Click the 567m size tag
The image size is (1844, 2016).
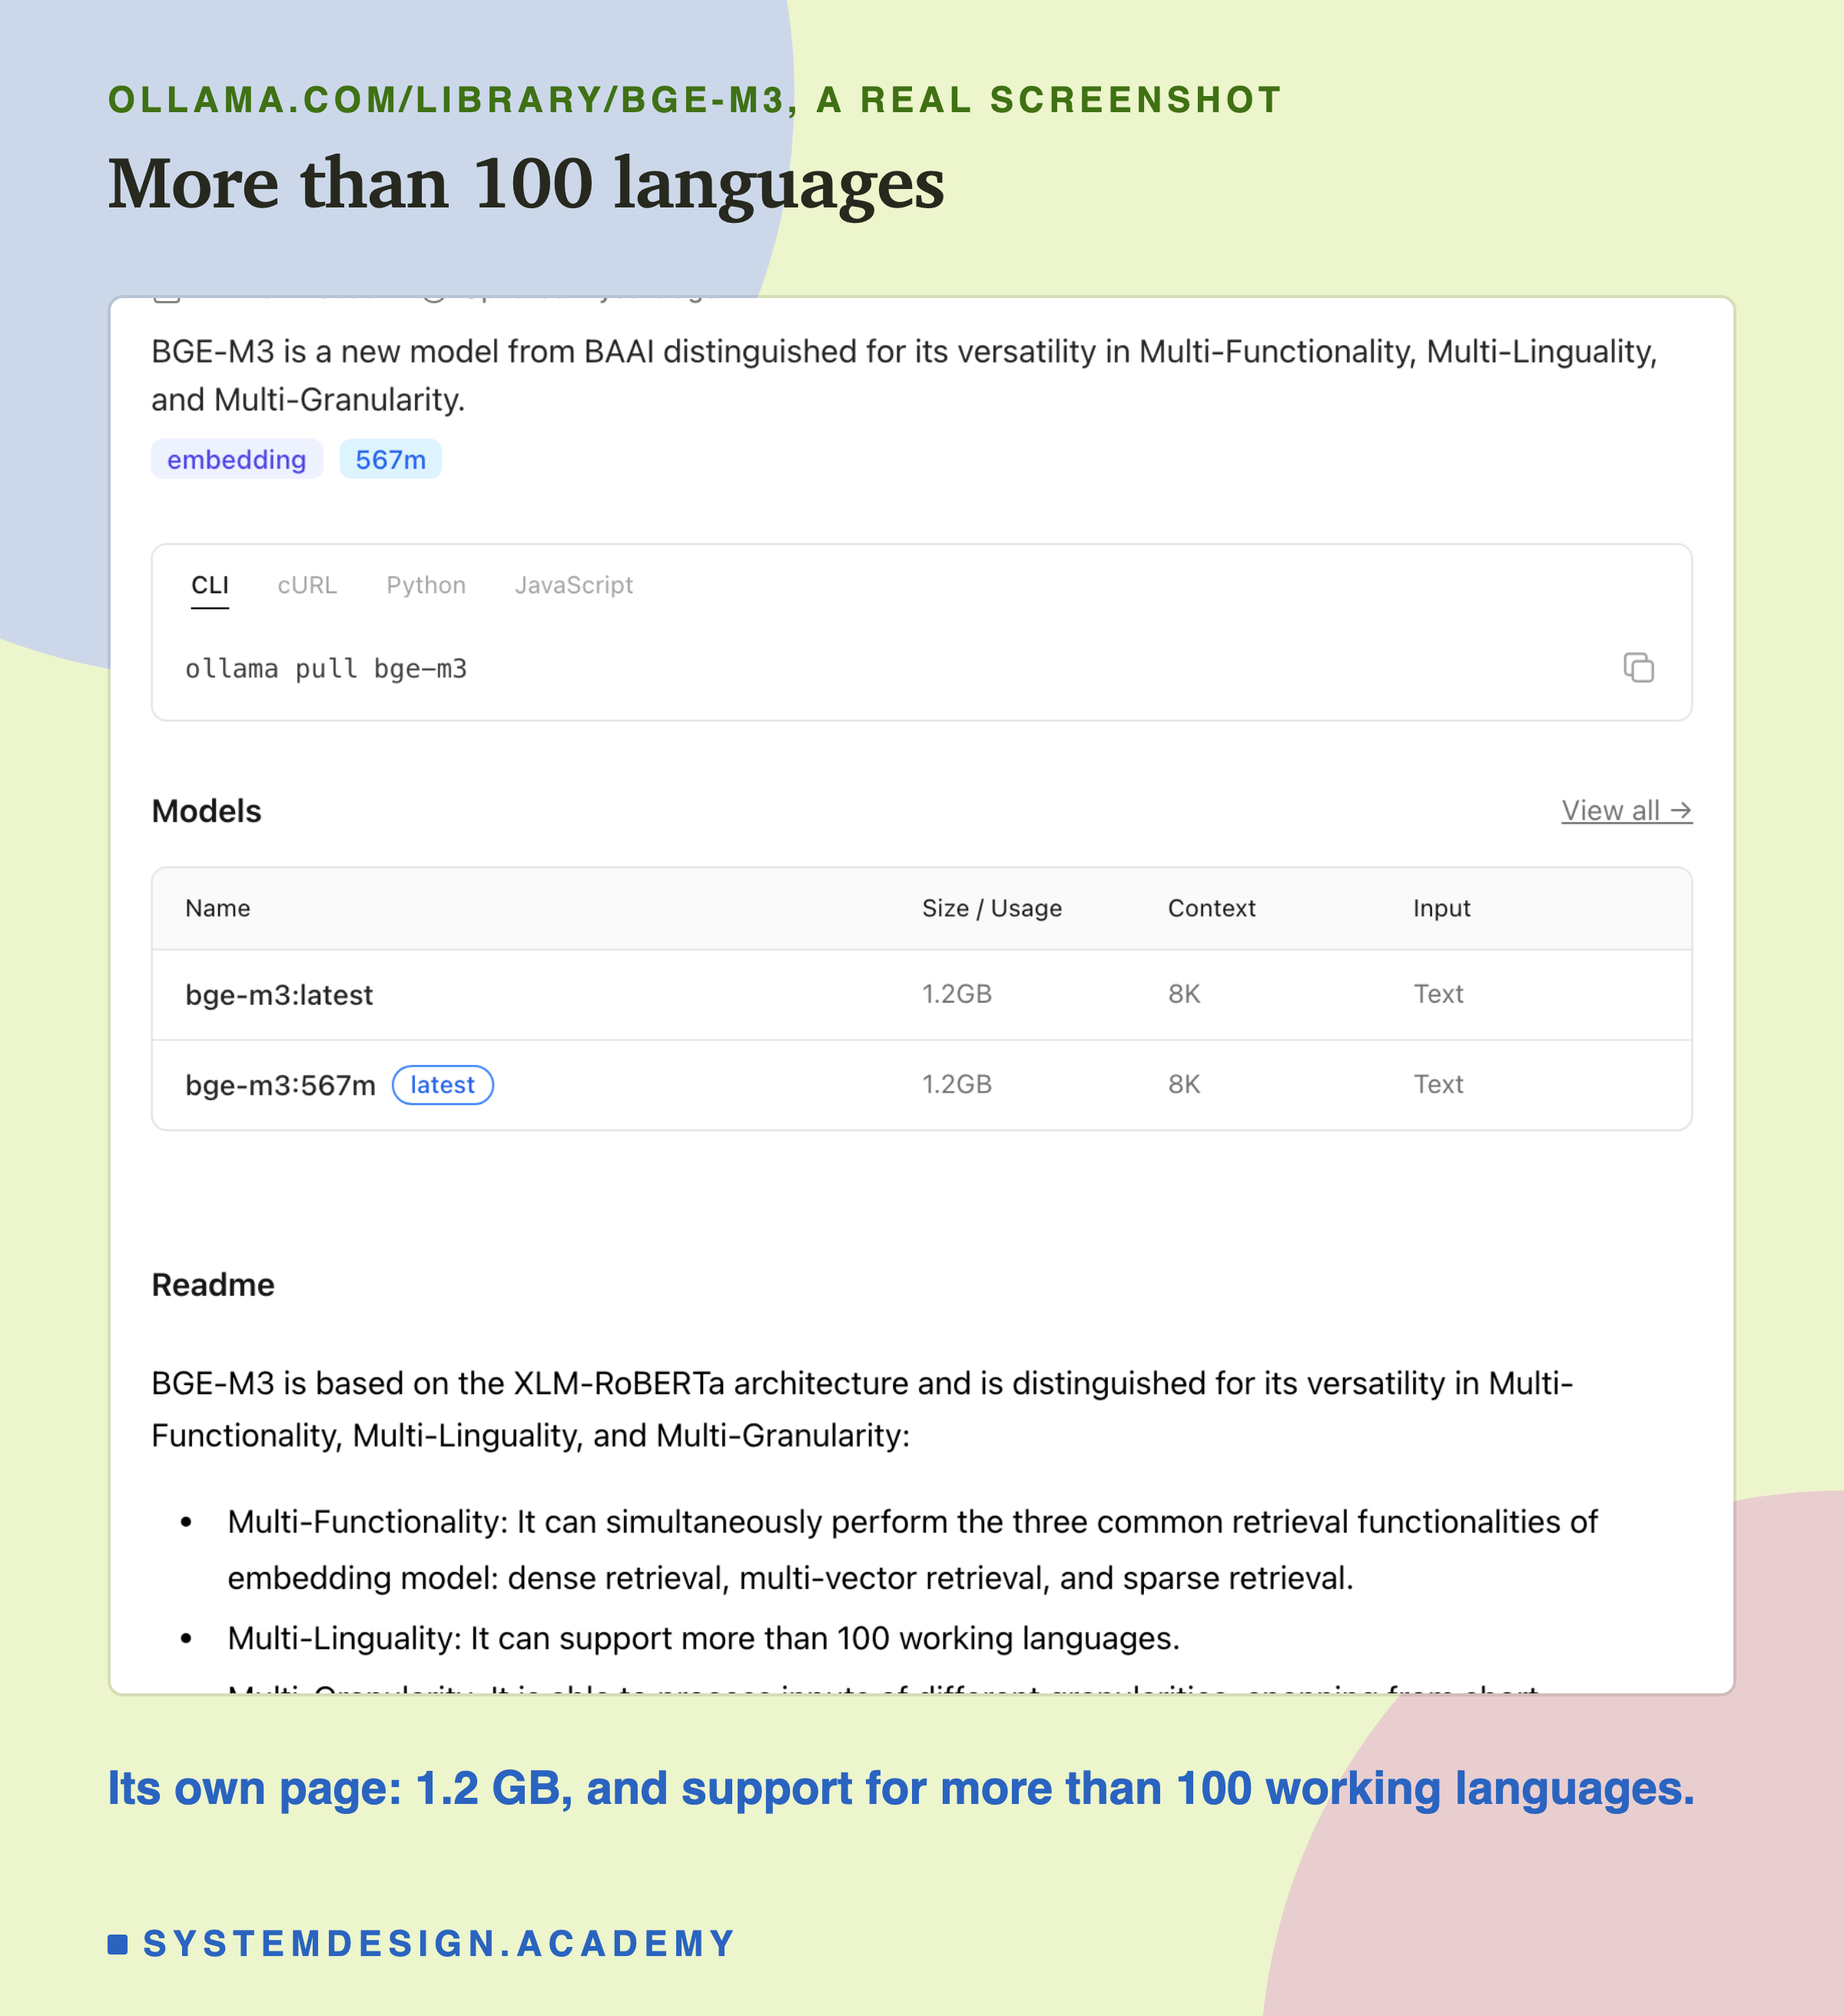[x=390, y=459]
